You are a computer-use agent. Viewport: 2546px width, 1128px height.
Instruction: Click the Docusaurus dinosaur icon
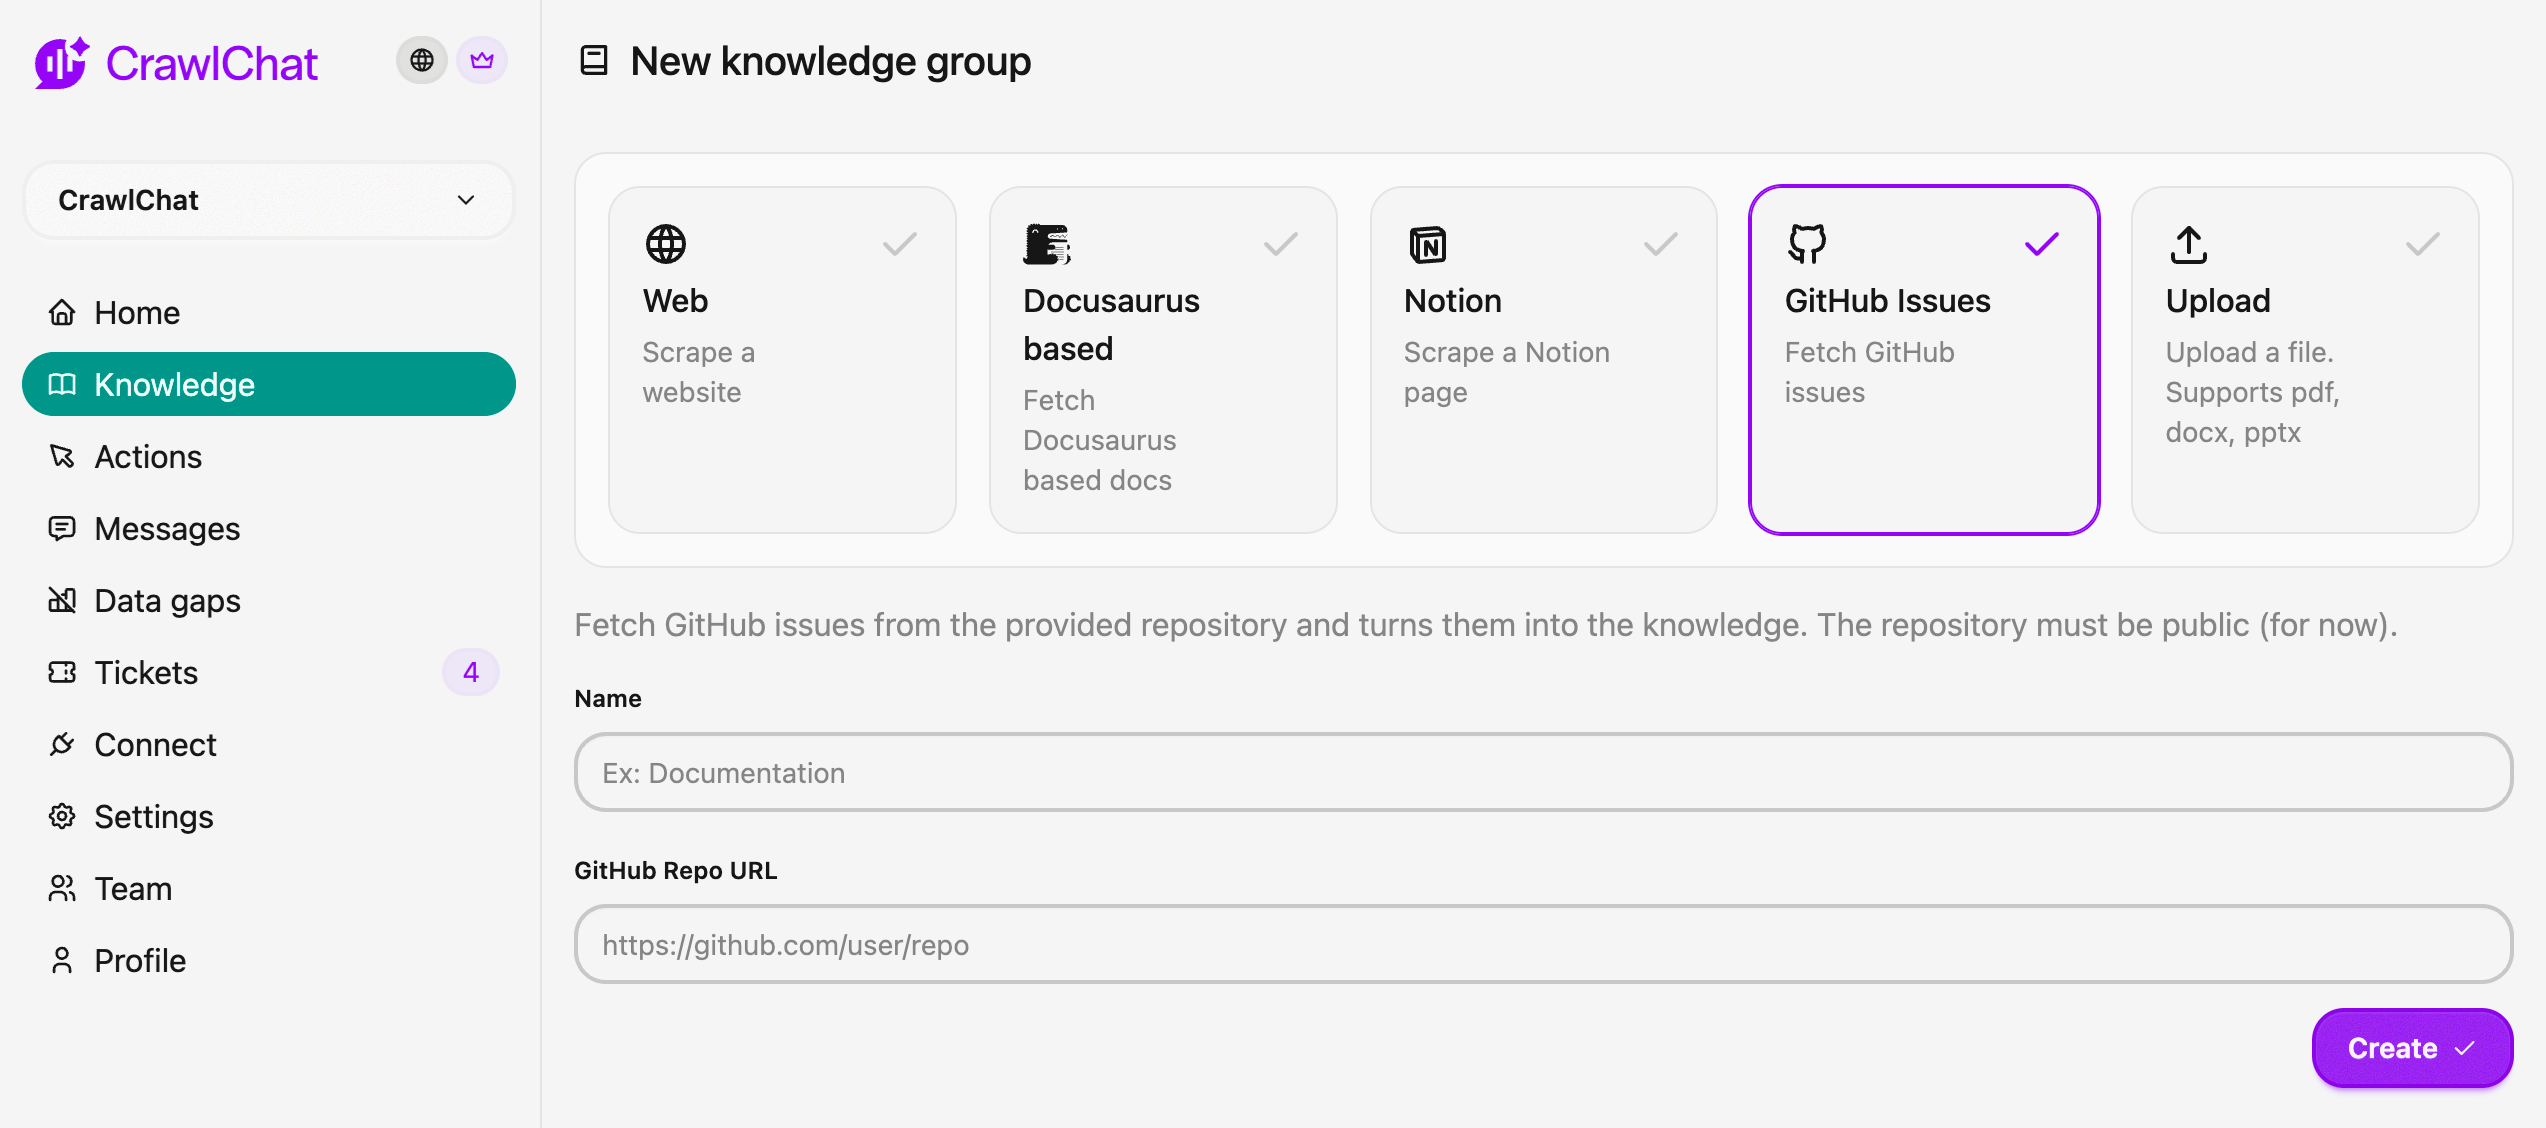pyautogui.click(x=1047, y=244)
